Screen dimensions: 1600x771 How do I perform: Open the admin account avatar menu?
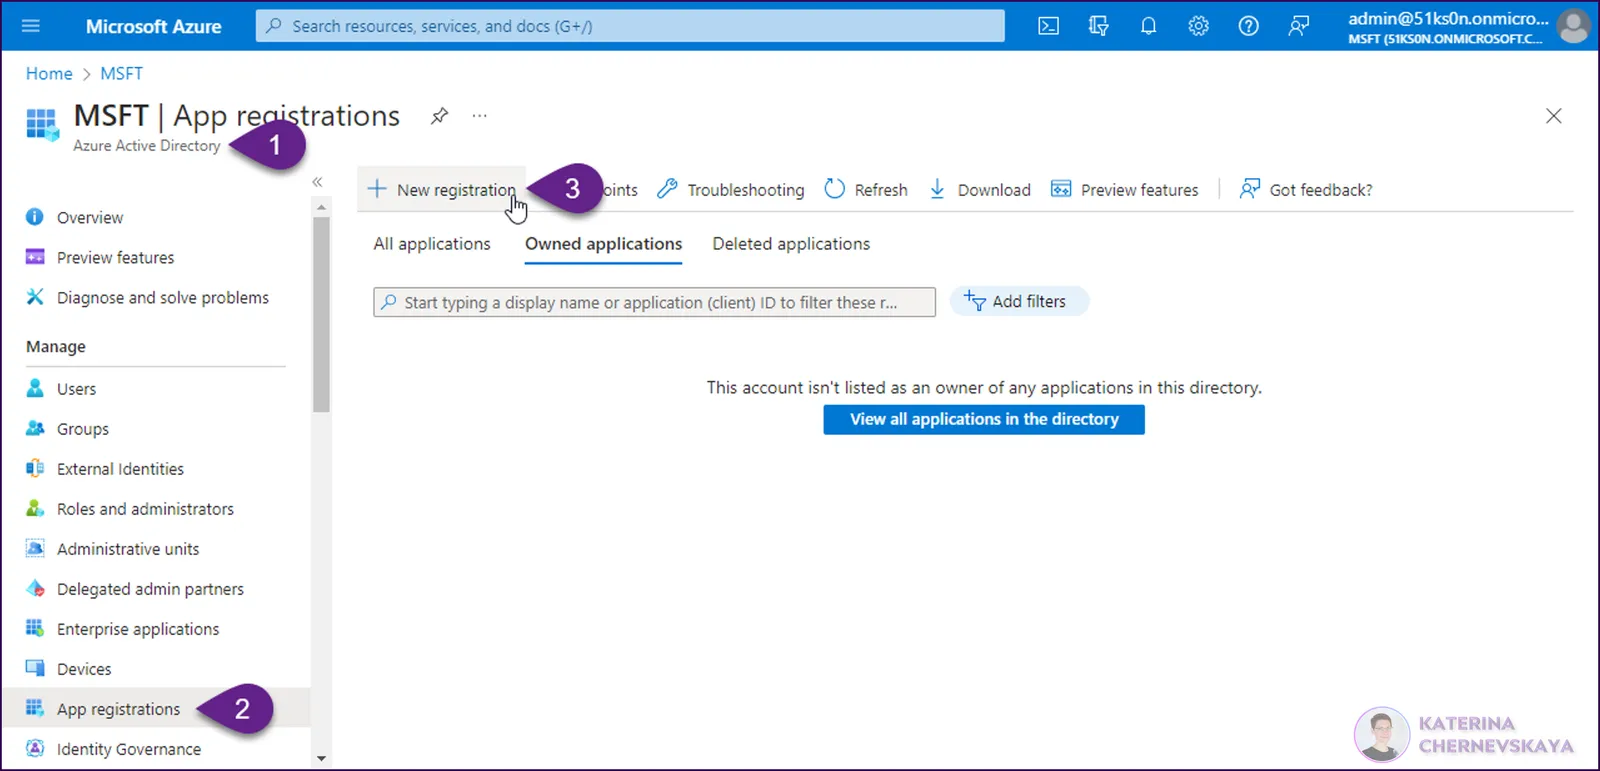point(1574,26)
